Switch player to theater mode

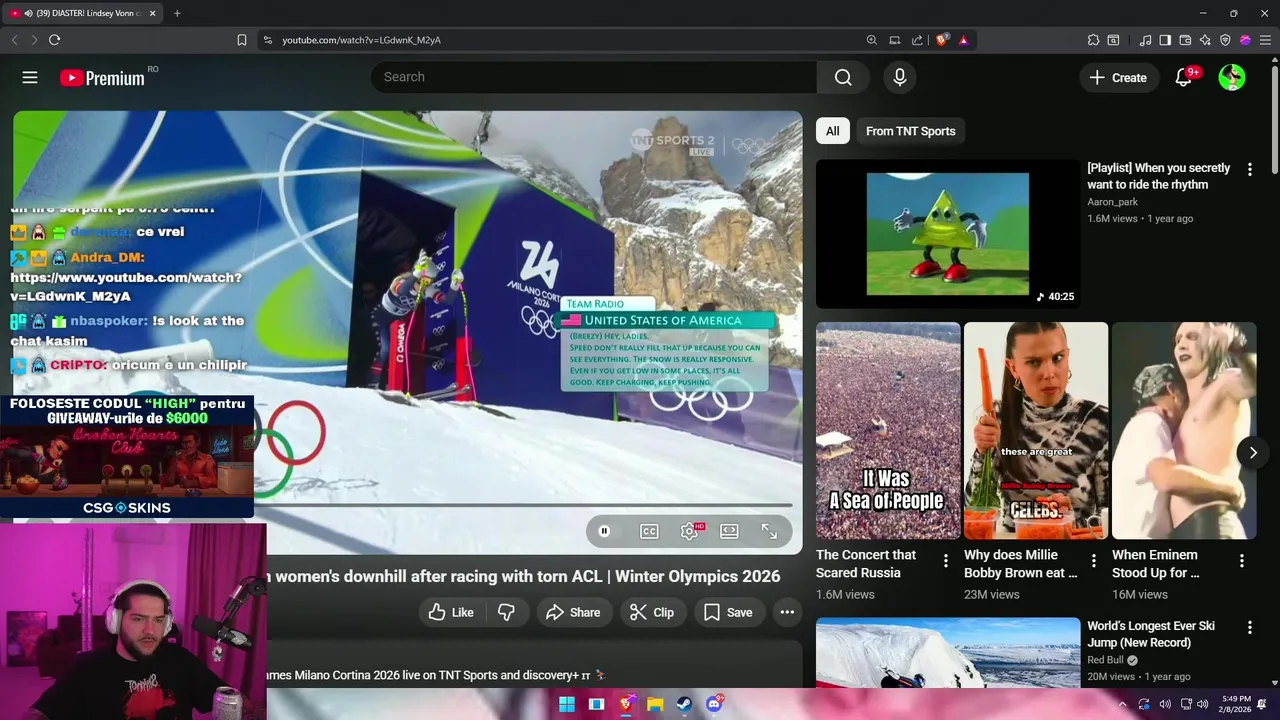coord(729,531)
